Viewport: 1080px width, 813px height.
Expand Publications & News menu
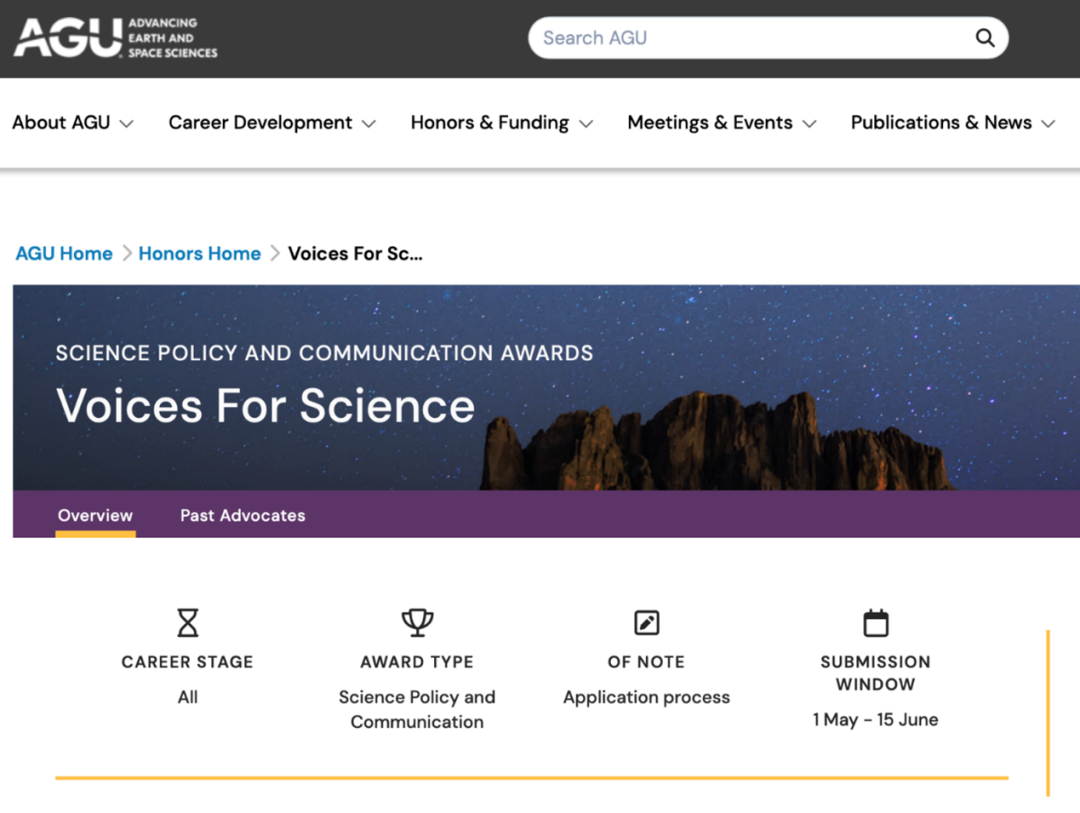(x=952, y=123)
